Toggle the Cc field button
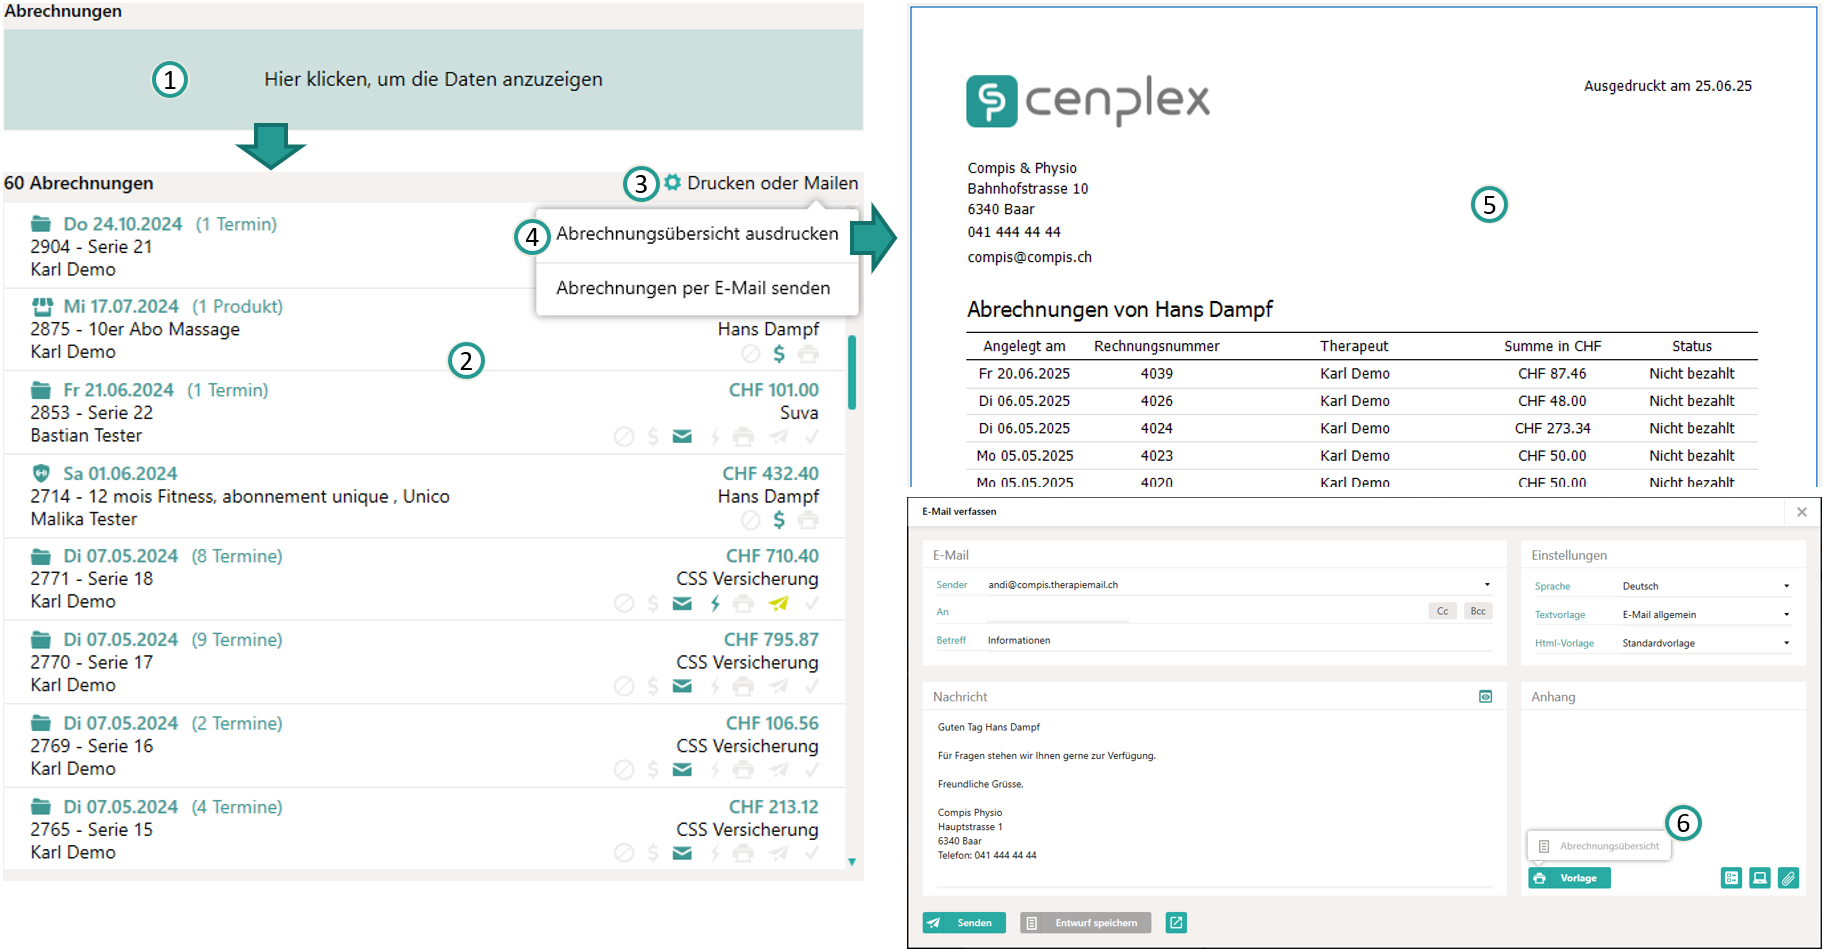 1442,611
